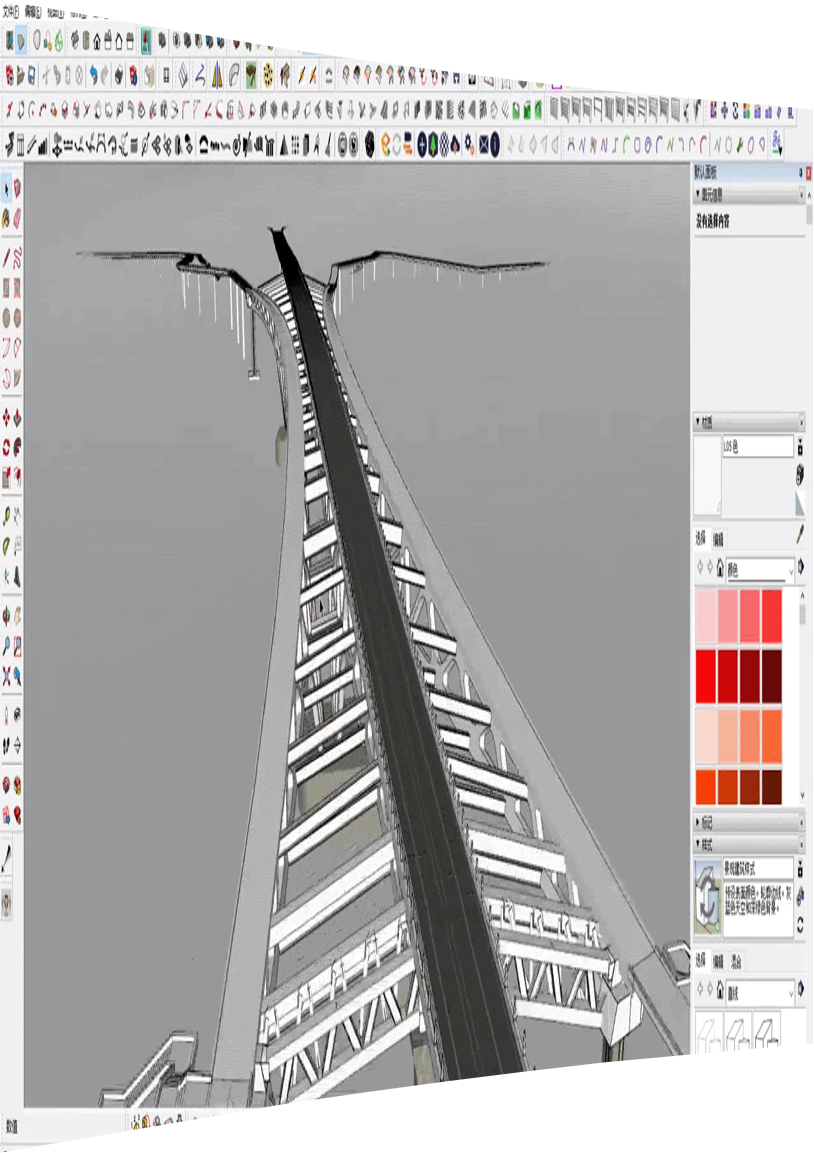The width and height of the screenshot is (814, 1153).
Task: Pick the eyedropper sample paint icon
Action: click(799, 535)
